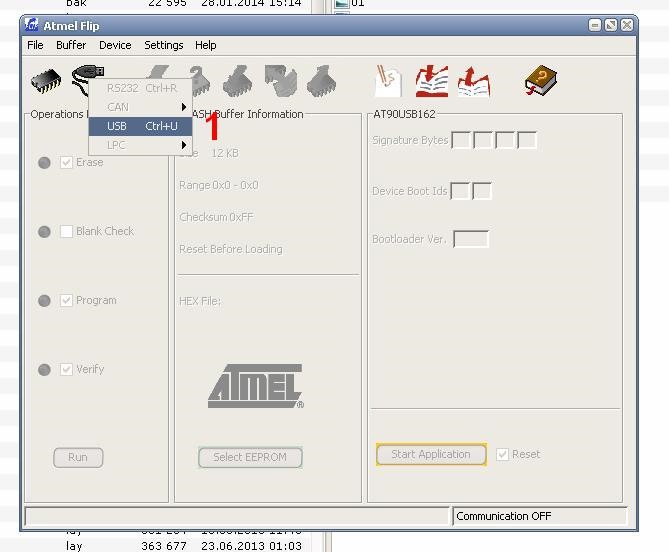Click the Save Buffer As HEX File icon

click(x=474, y=81)
